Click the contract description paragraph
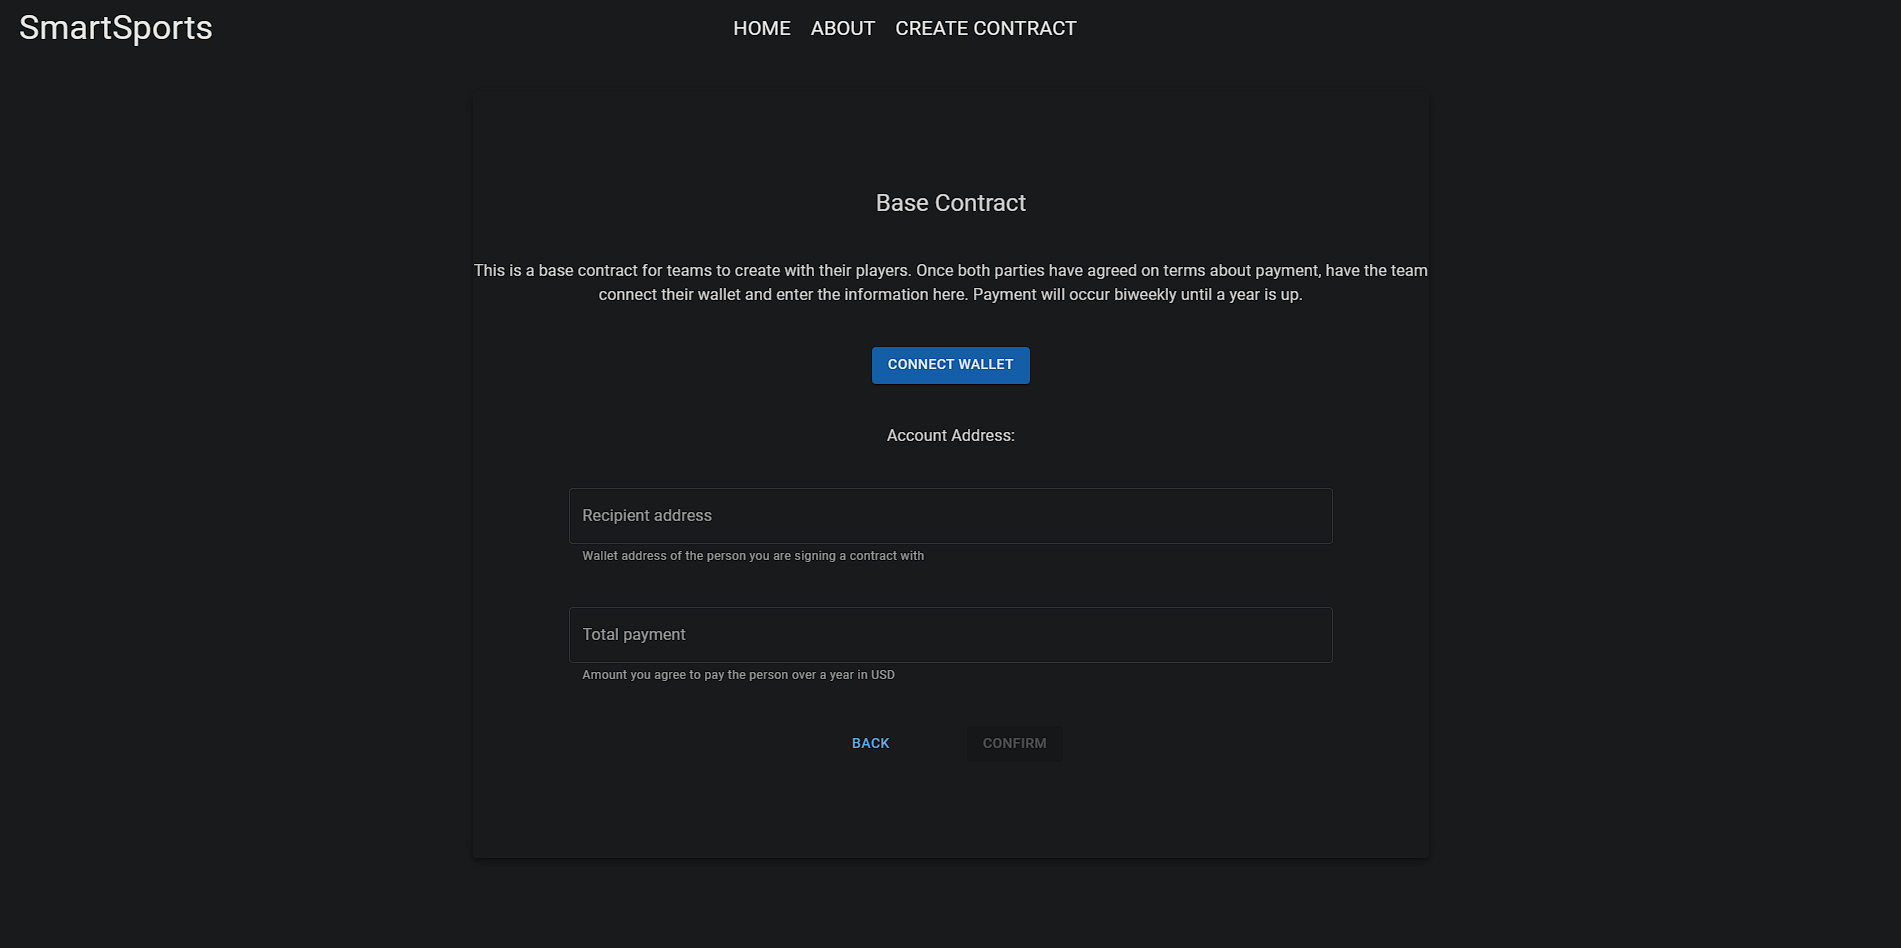The height and width of the screenshot is (948, 1901). (x=950, y=282)
